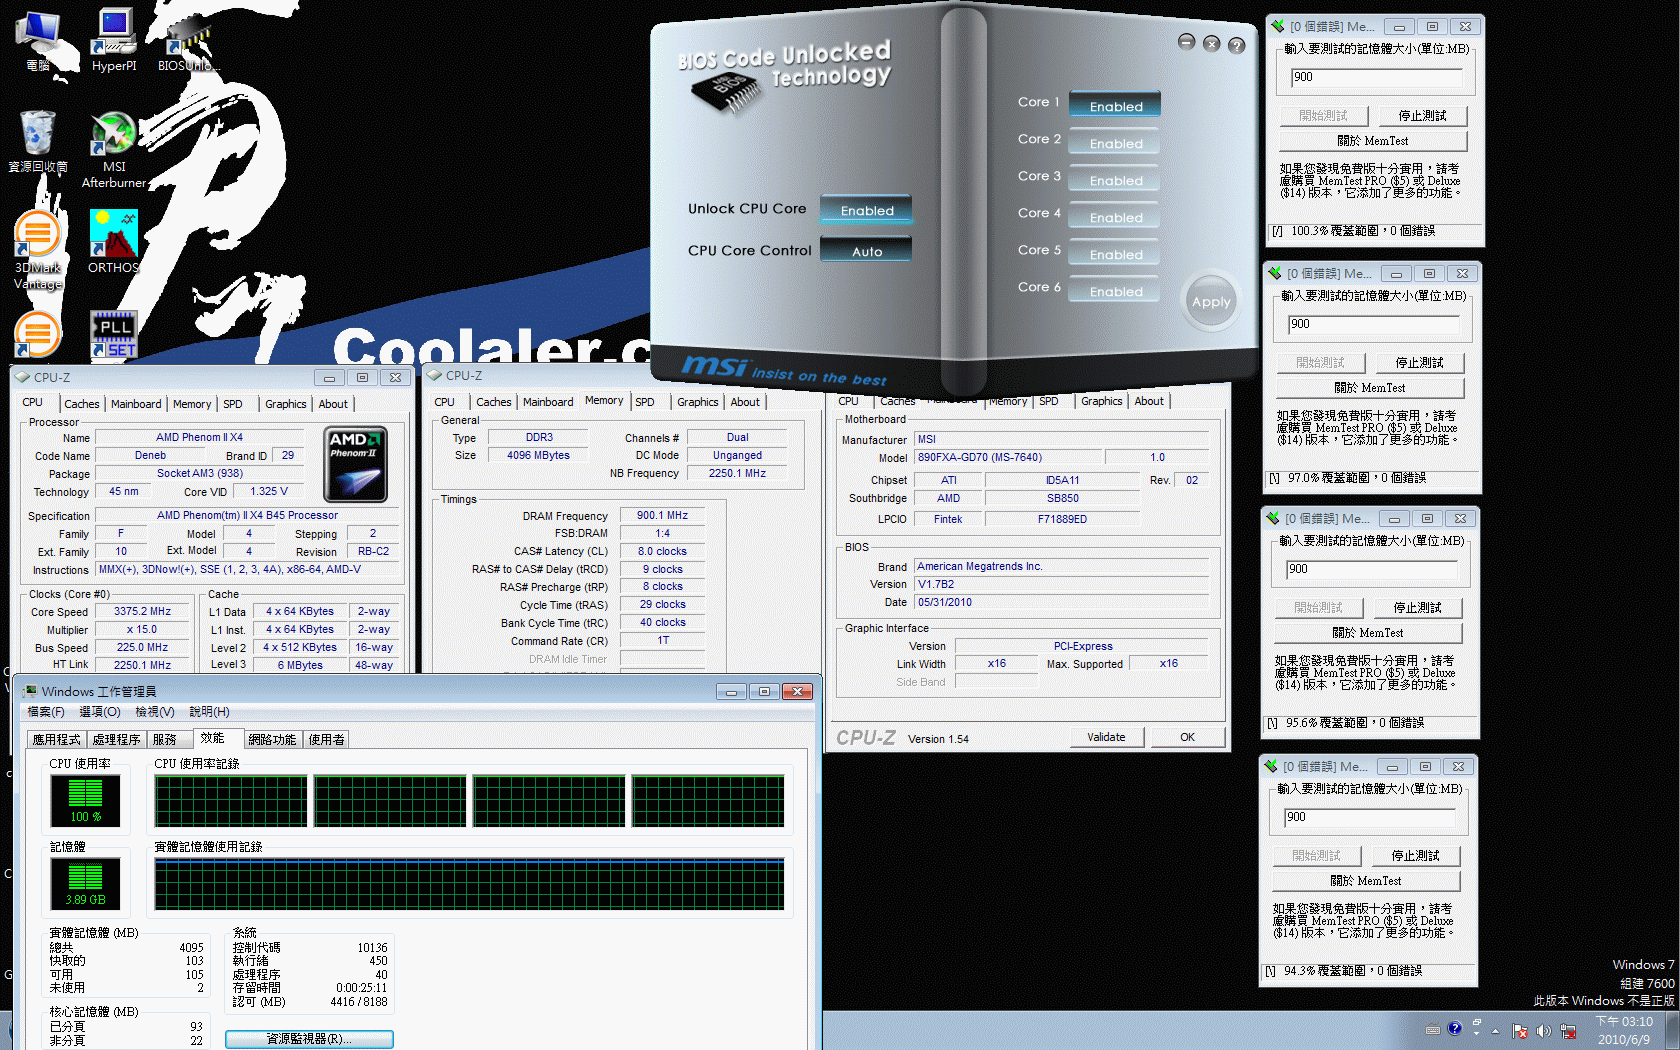Toggle Core 2 Enabled button
Viewport: 1680px width, 1050px height.
[x=1115, y=143]
